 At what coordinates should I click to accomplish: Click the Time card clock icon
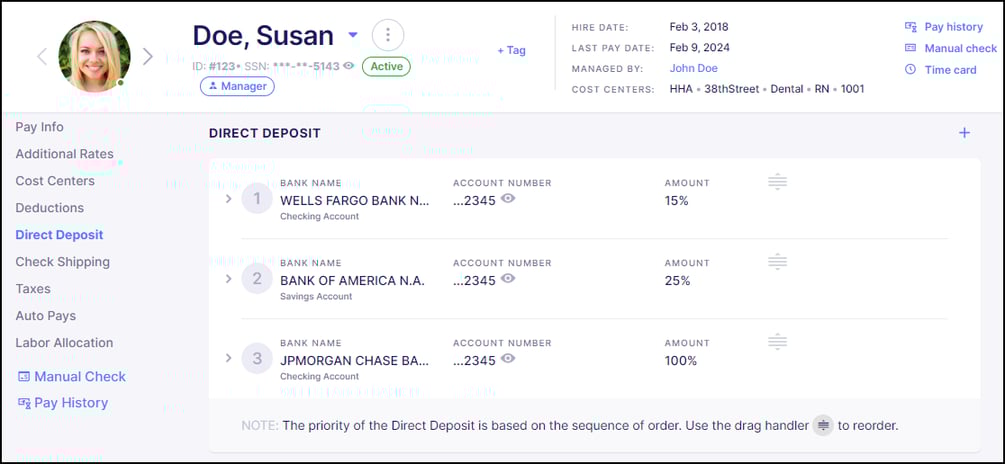click(x=910, y=70)
